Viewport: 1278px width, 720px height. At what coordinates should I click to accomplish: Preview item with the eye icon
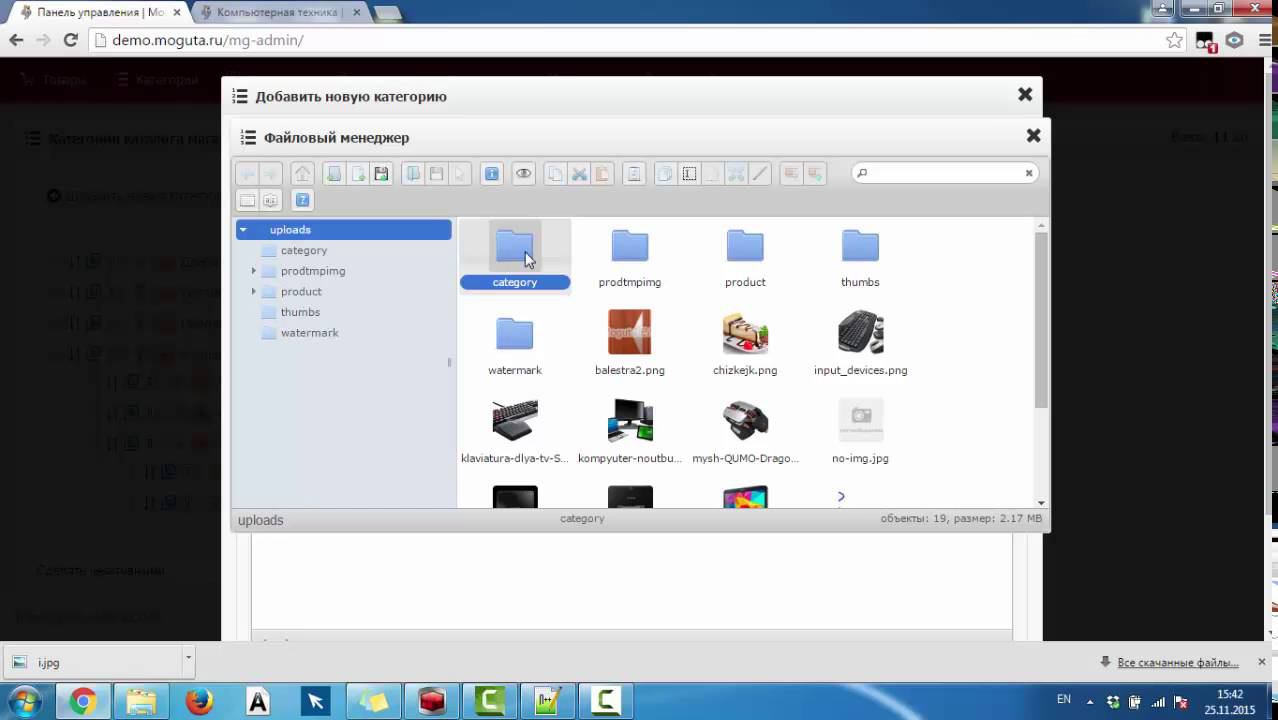[x=523, y=174]
